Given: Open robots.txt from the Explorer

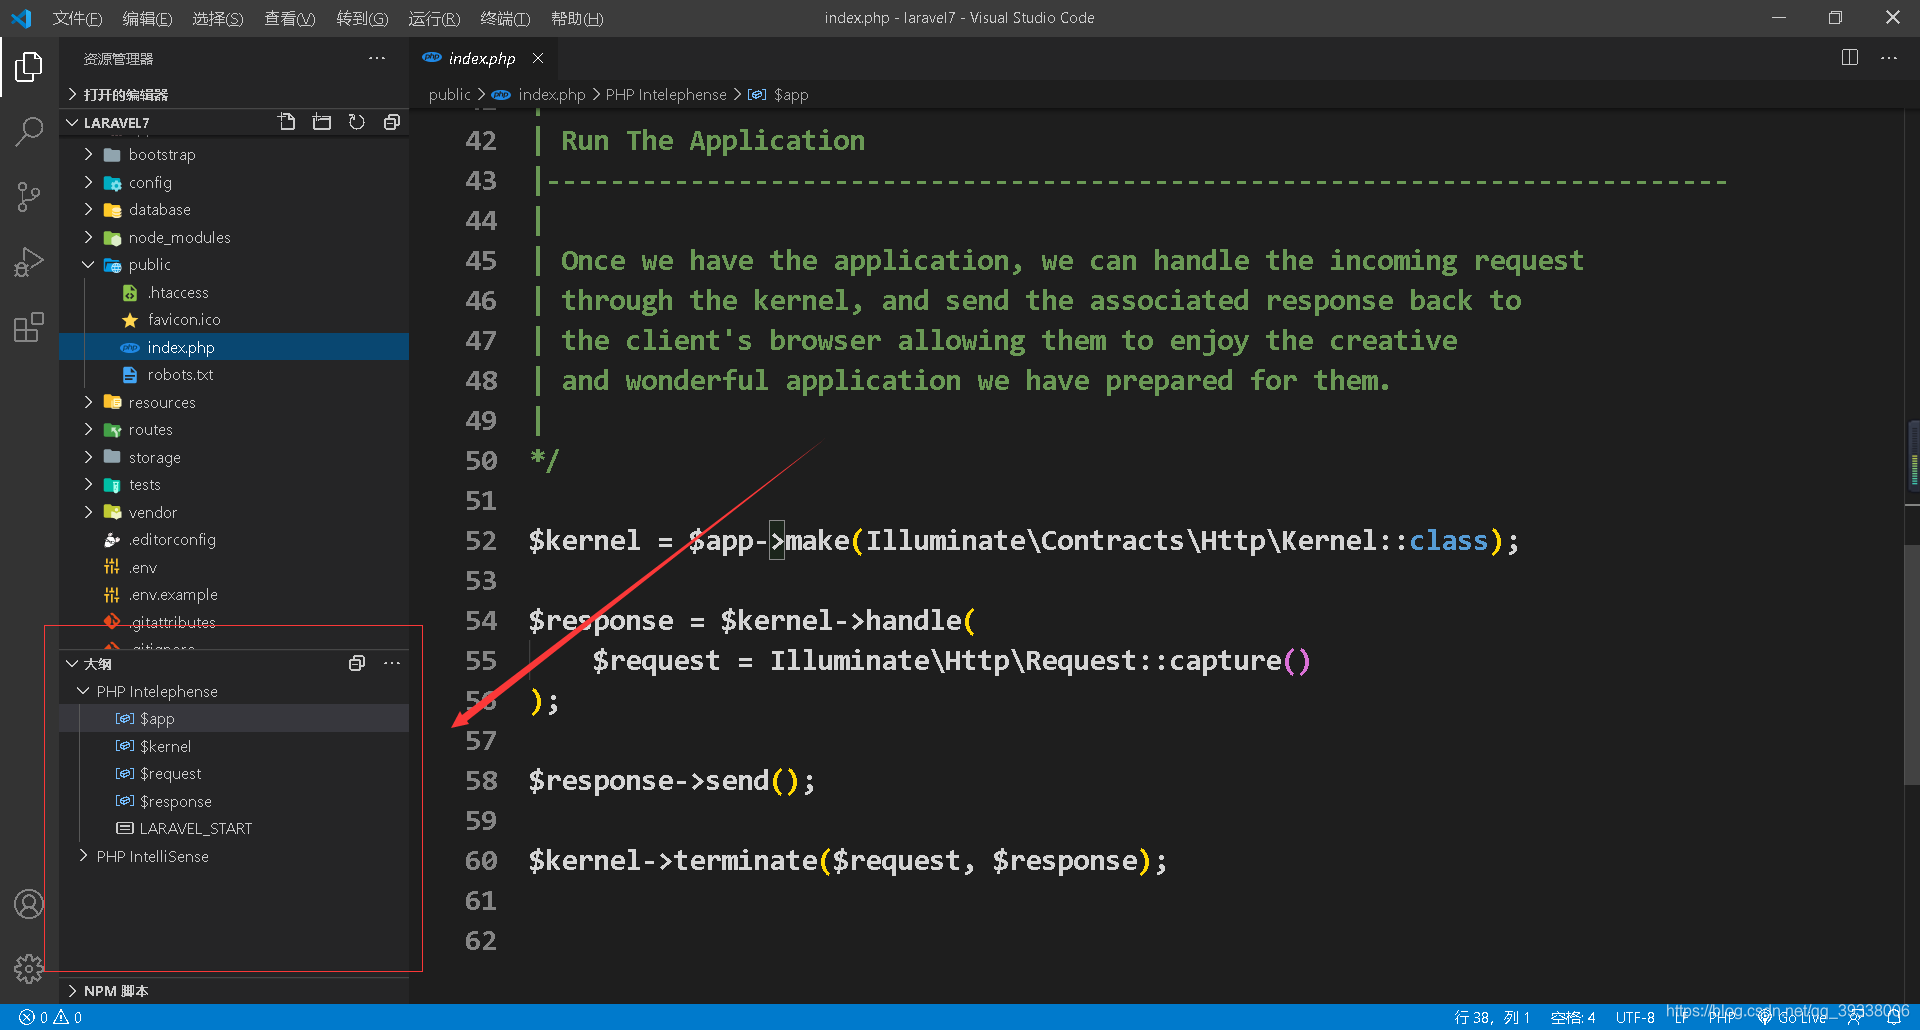Looking at the screenshot, I should click(181, 374).
